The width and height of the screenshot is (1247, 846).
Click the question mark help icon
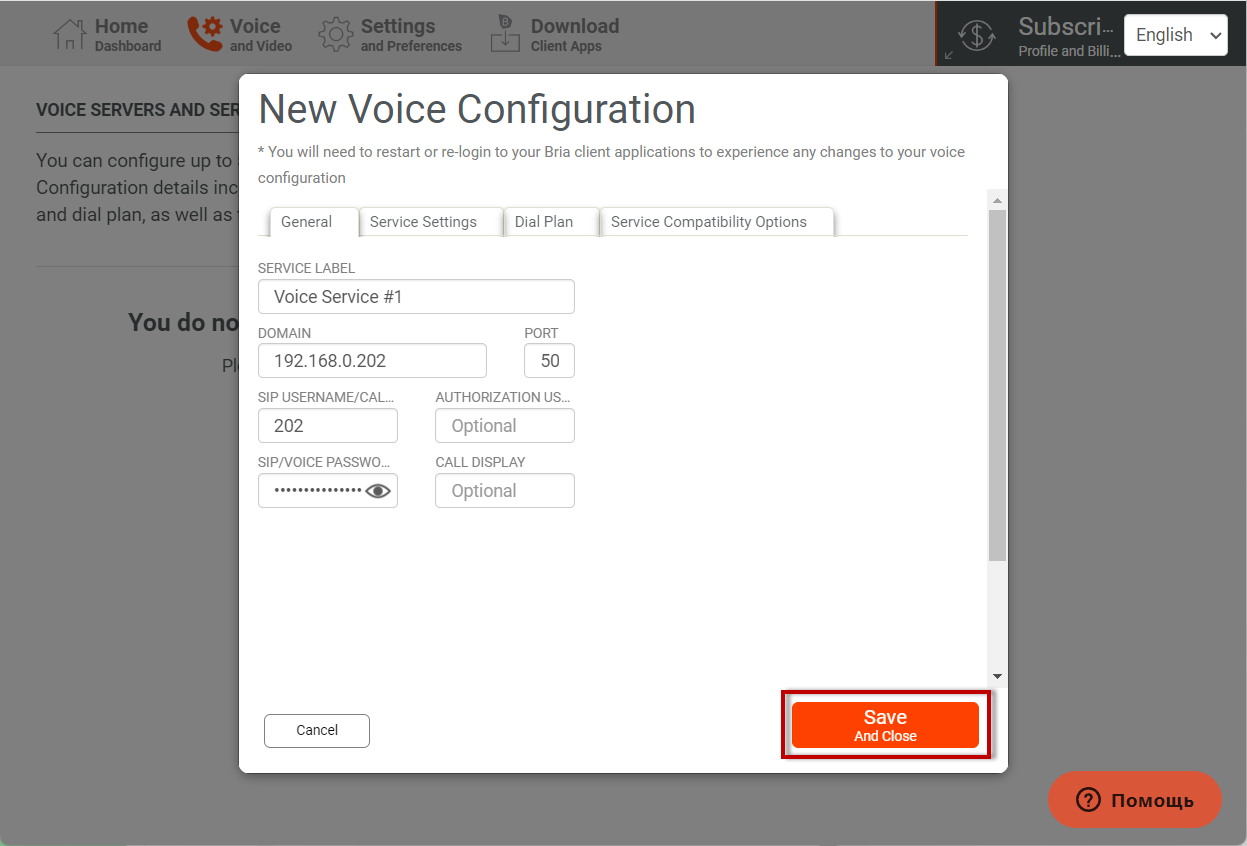tap(1088, 800)
